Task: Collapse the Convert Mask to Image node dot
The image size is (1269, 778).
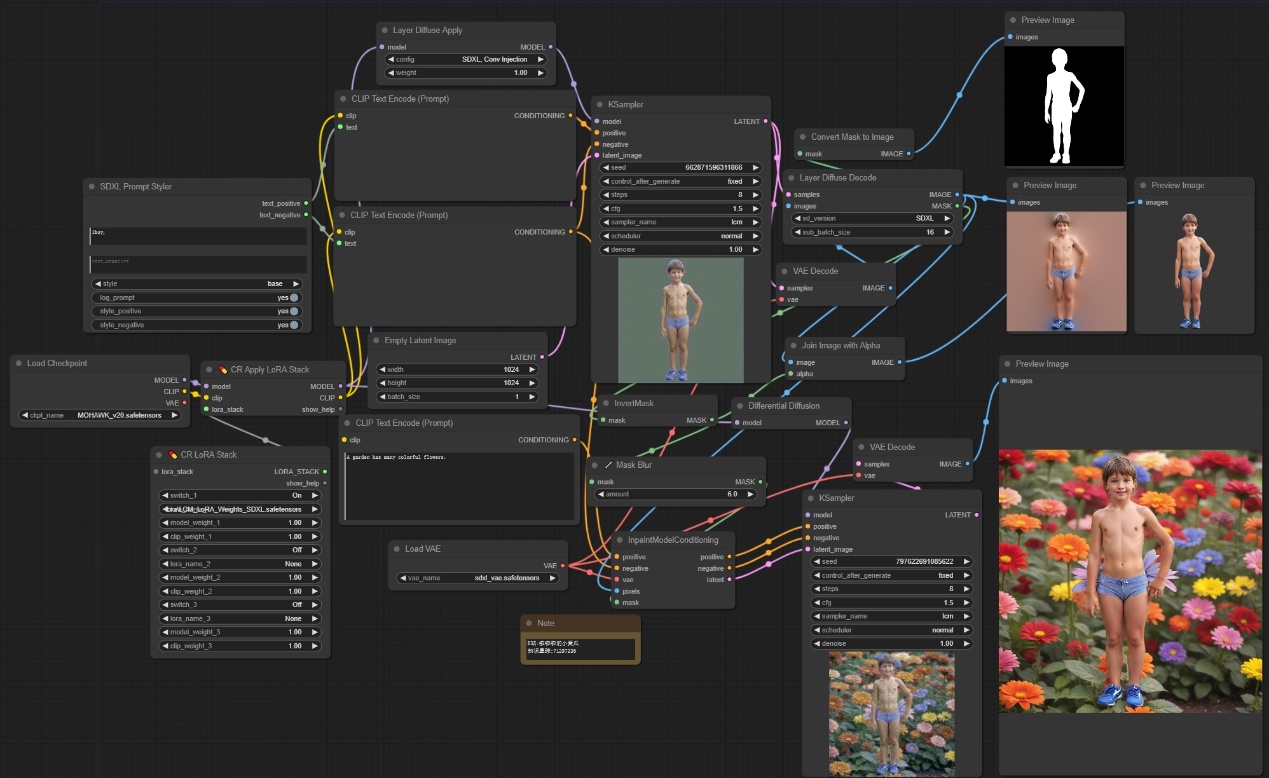Action: coord(803,137)
